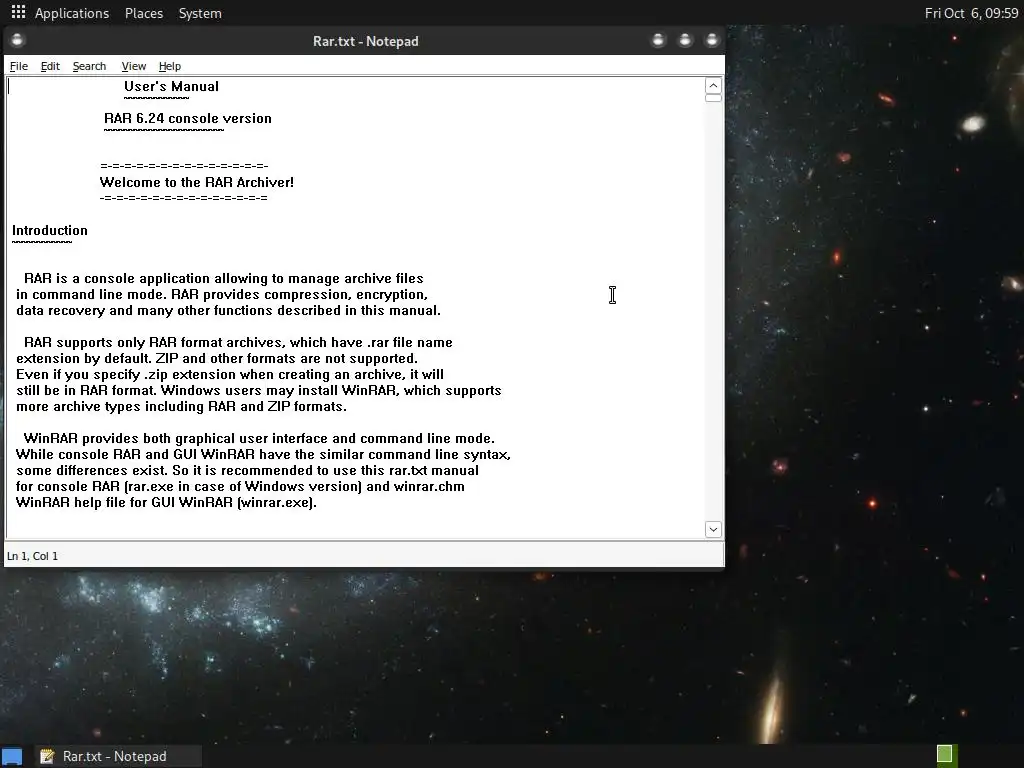Screen dimensions: 1024x768
Task: Click the window menu icon in Notepad titlebar
Action: (17, 40)
